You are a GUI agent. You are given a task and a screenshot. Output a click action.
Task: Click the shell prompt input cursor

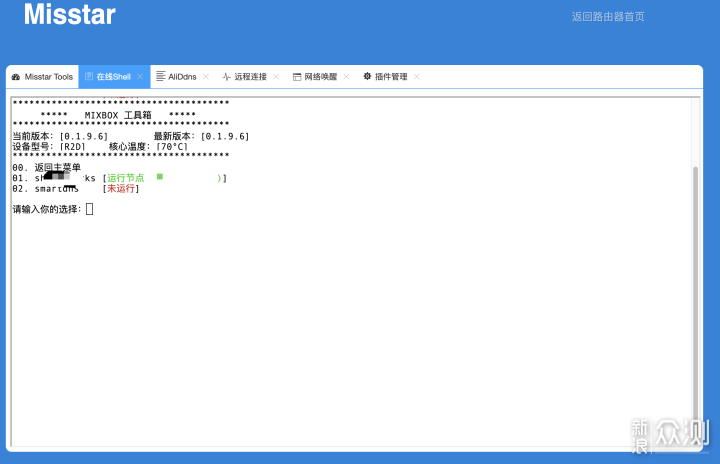(x=90, y=209)
